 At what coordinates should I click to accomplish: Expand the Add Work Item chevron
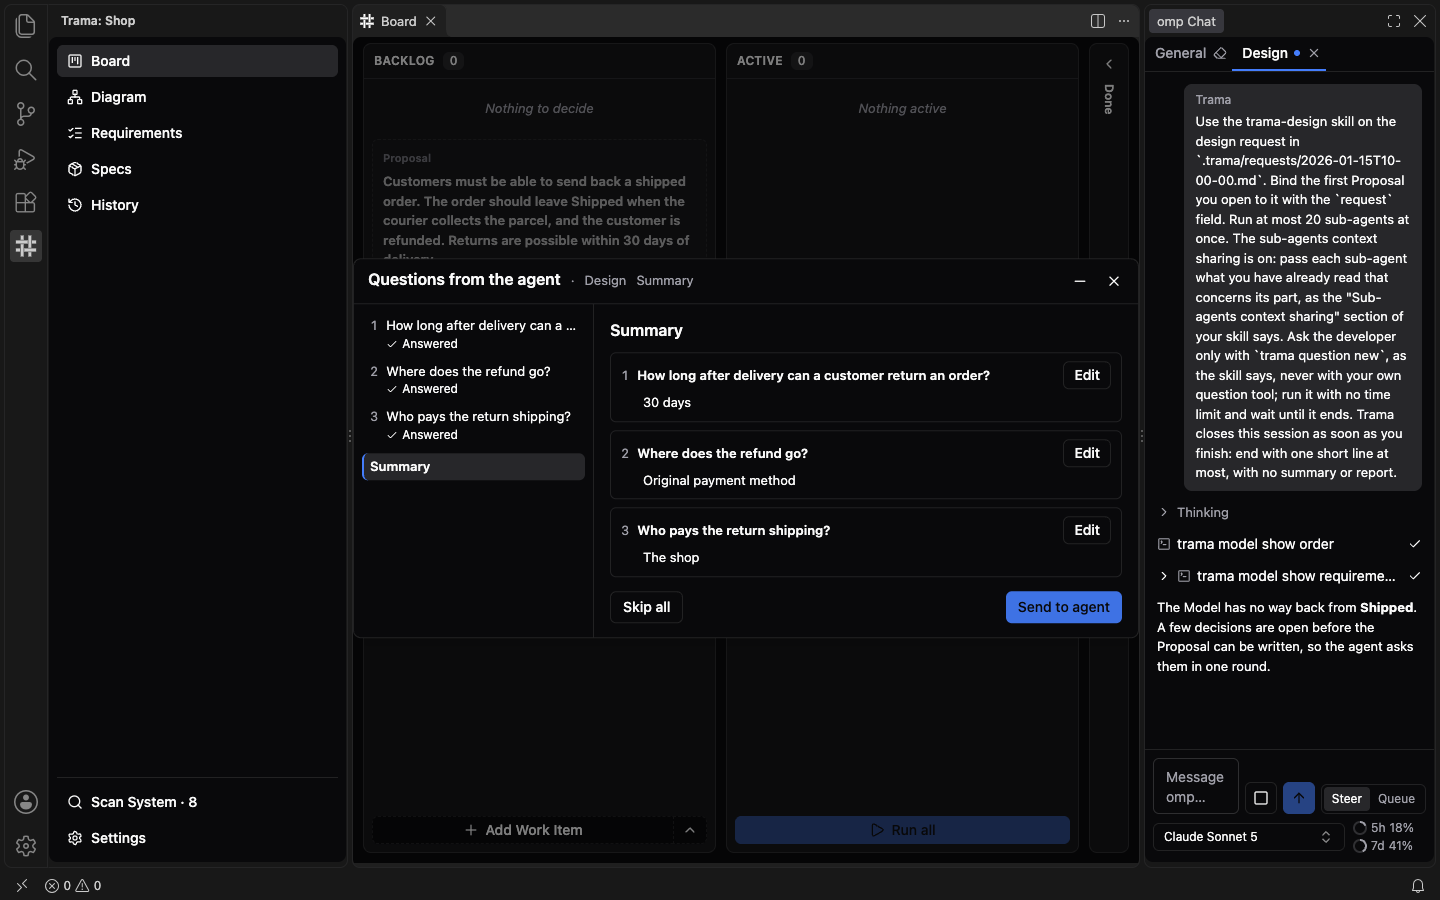tap(690, 830)
